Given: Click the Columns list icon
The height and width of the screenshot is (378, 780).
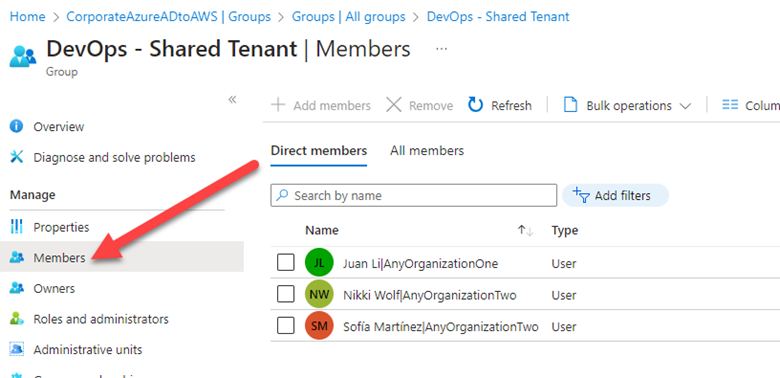Looking at the screenshot, I should pyautogui.click(x=730, y=105).
